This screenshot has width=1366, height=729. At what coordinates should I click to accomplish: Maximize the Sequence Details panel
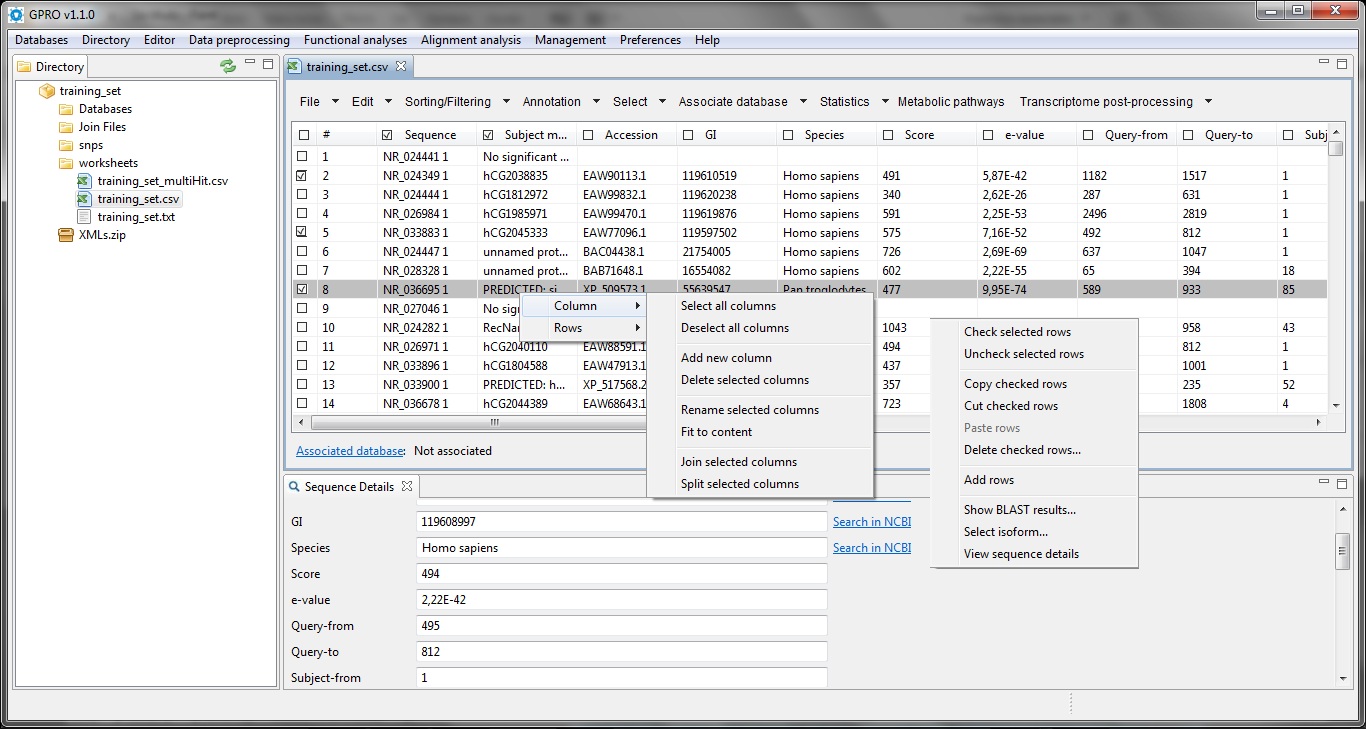click(1341, 486)
